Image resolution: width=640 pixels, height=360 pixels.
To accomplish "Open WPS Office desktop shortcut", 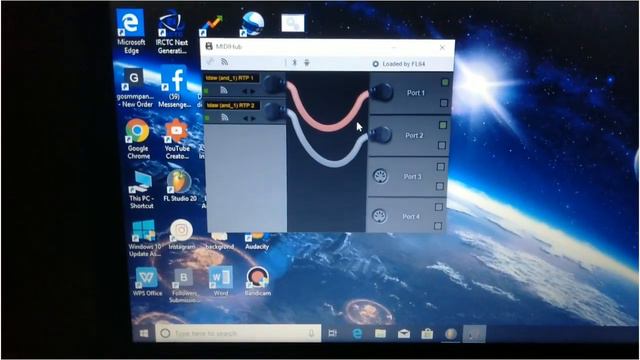I will click(x=147, y=281).
